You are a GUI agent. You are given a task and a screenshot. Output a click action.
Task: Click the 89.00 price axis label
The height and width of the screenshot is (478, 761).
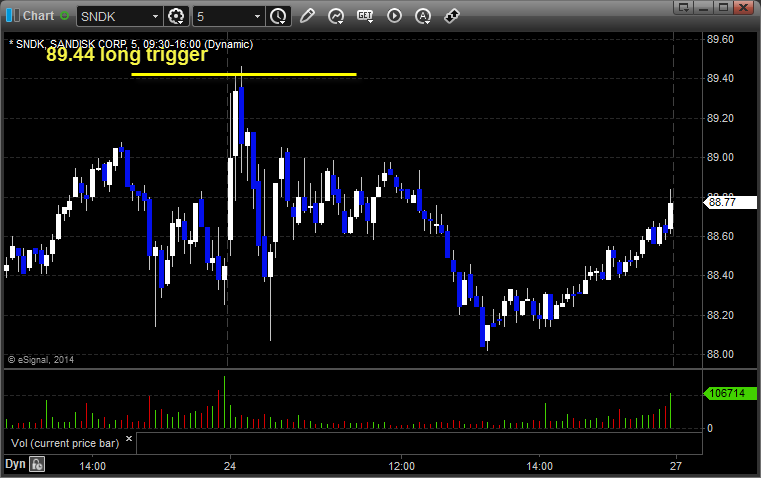pos(720,157)
